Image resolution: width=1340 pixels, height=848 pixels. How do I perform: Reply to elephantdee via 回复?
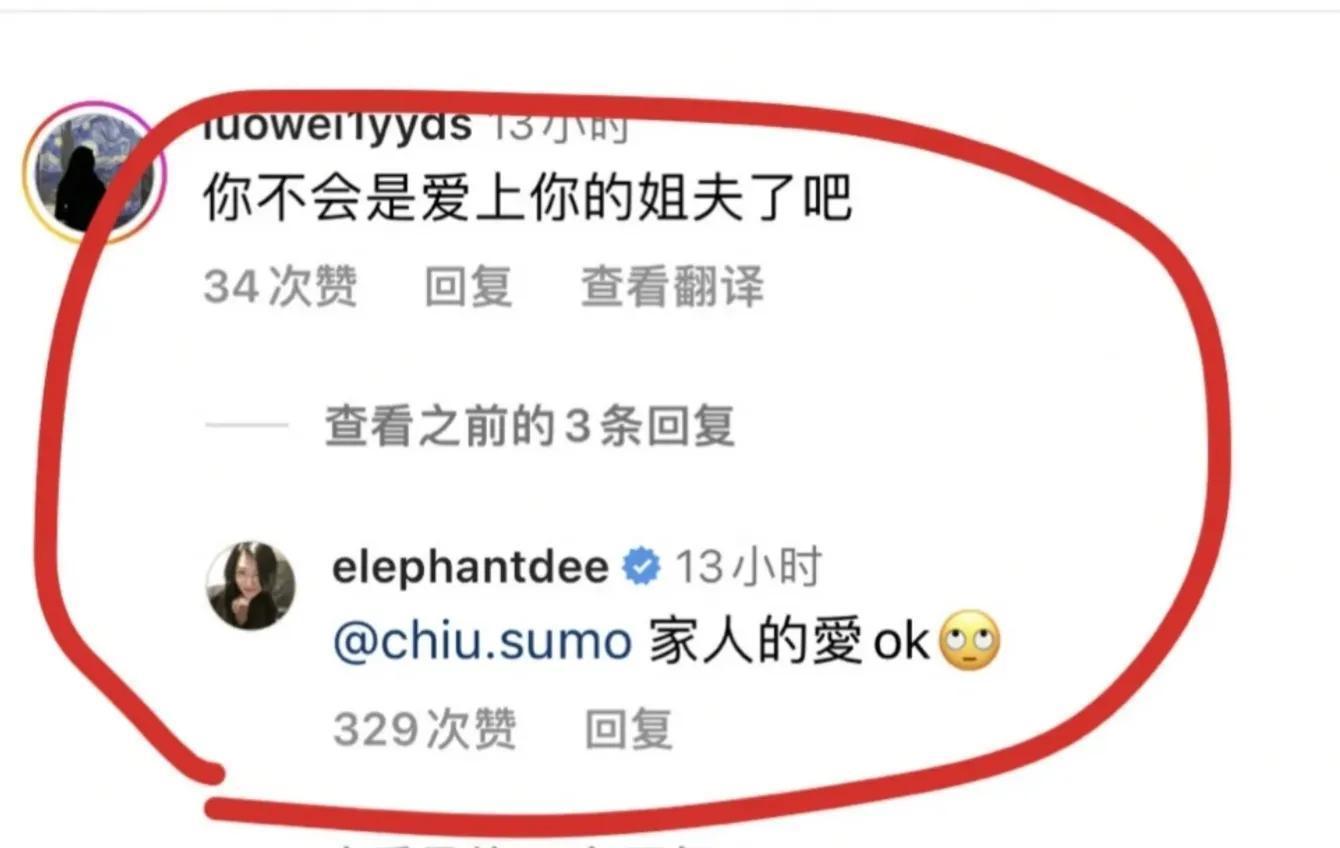point(628,728)
